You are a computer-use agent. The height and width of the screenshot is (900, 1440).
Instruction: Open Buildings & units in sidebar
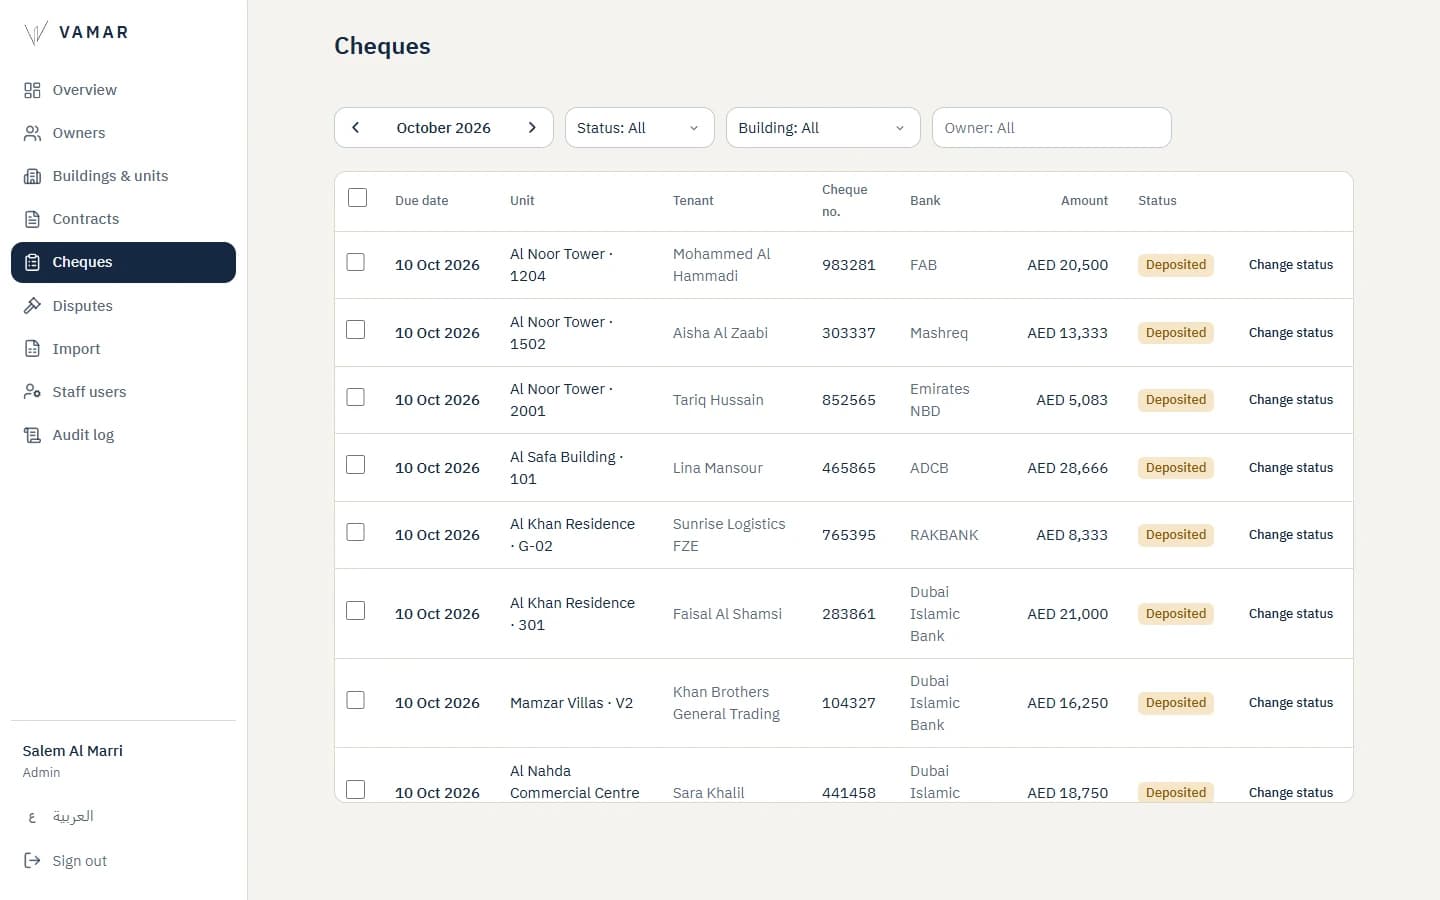click(x=123, y=176)
